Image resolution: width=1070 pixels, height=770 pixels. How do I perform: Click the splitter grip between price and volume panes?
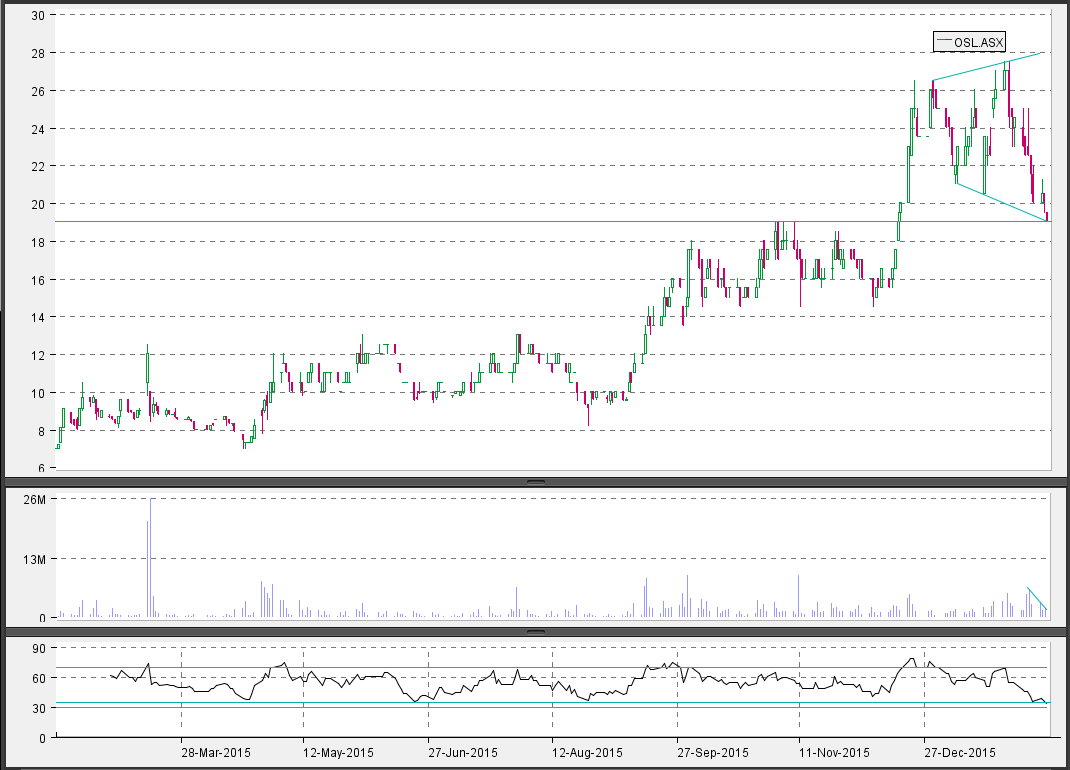click(536, 482)
